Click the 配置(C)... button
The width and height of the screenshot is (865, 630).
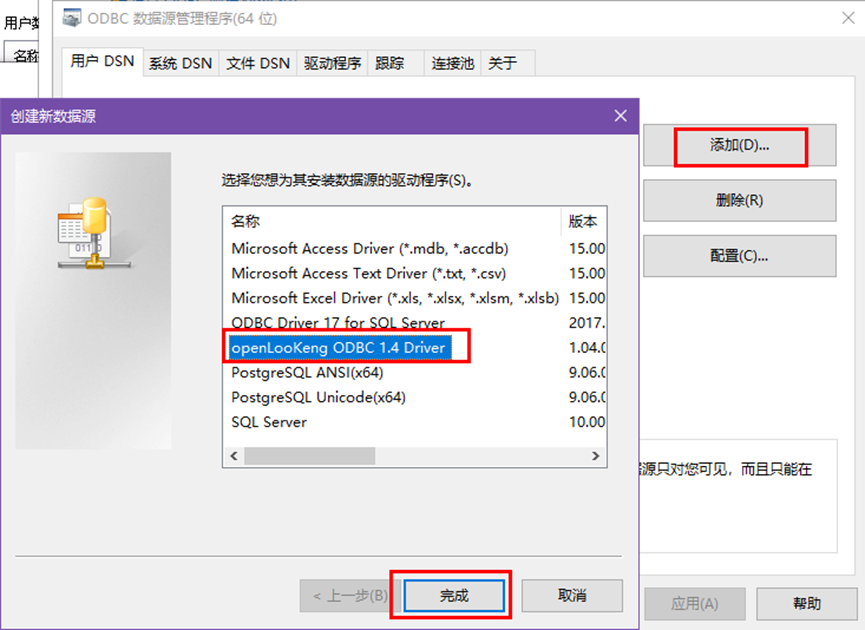pos(739,256)
